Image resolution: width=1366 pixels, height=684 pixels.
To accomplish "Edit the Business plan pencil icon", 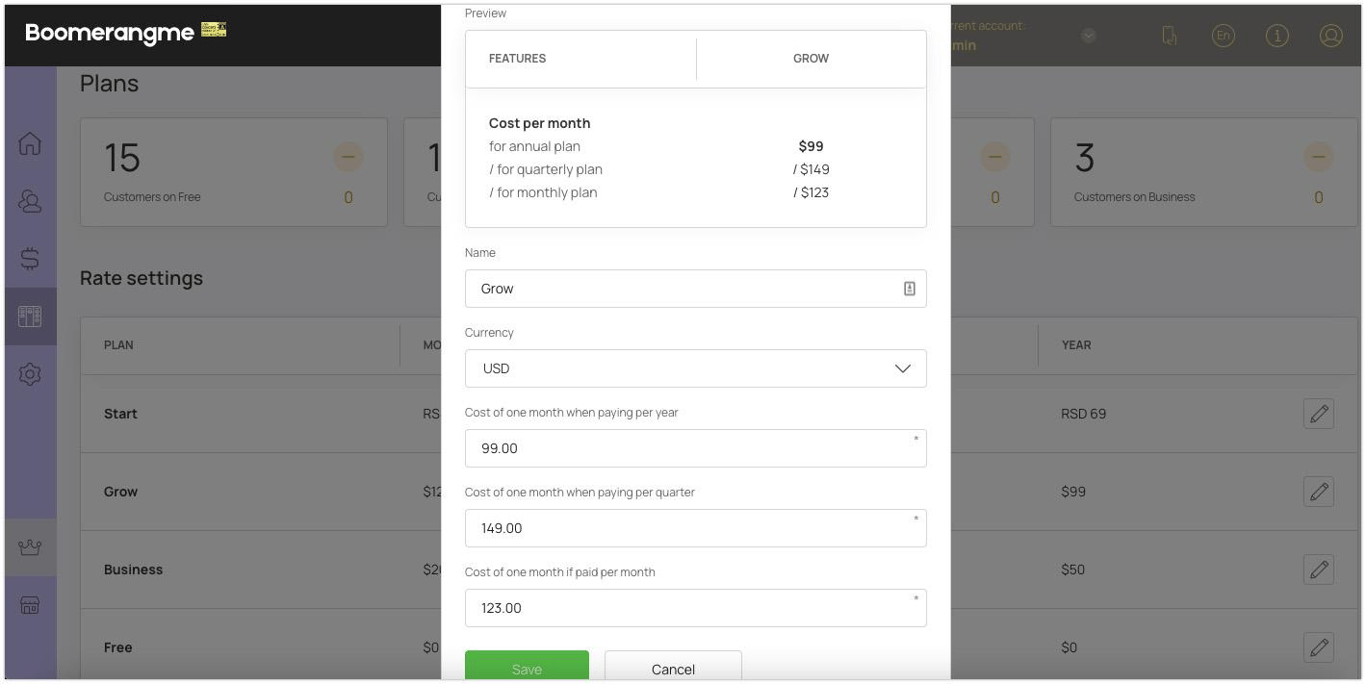I will click(x=1318, y=570).
